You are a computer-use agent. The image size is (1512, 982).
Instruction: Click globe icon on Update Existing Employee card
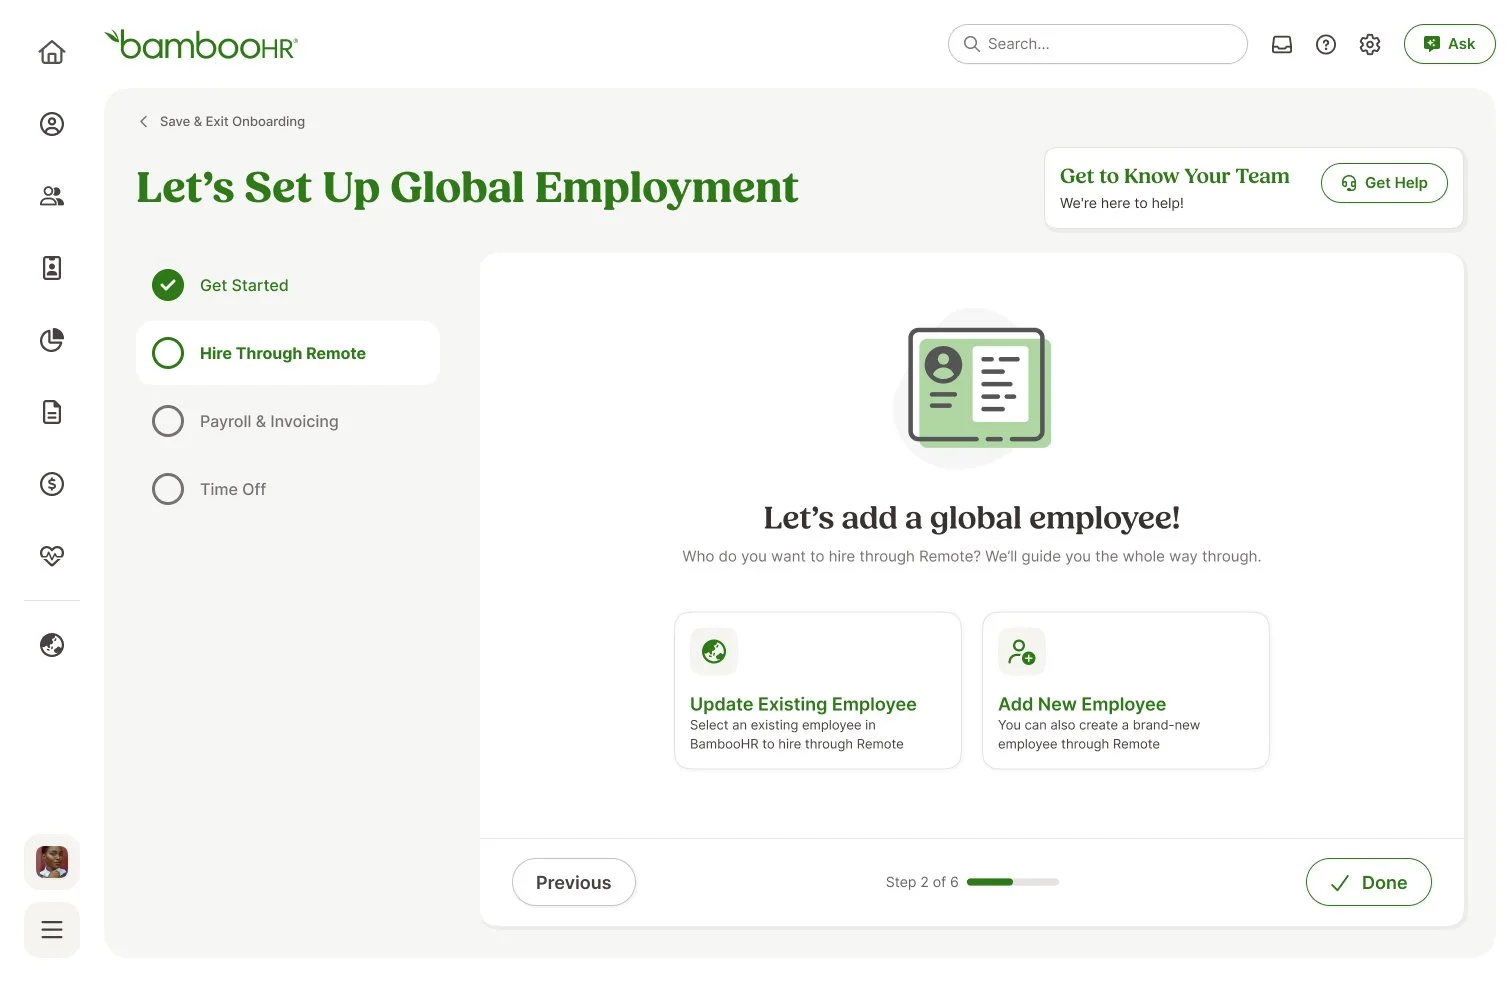click(x=714, y=652)
